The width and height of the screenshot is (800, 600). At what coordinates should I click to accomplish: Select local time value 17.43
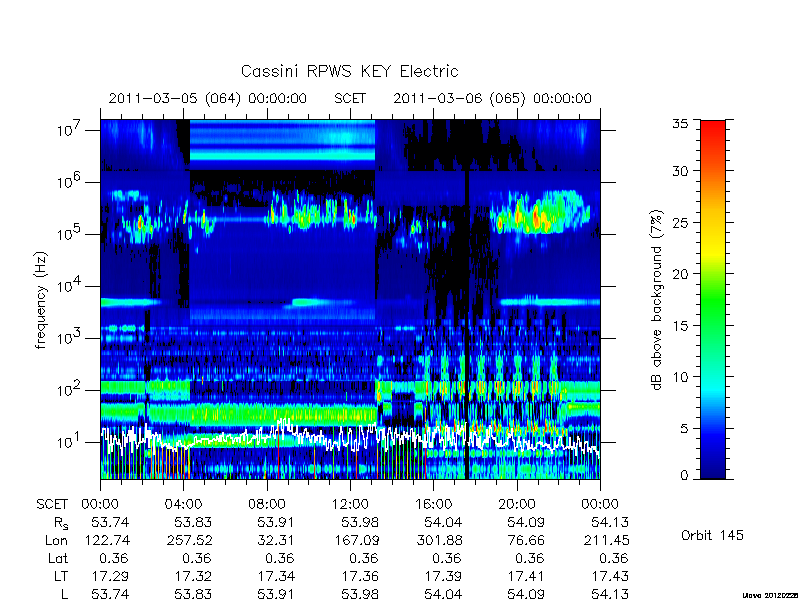pos(610,576)
